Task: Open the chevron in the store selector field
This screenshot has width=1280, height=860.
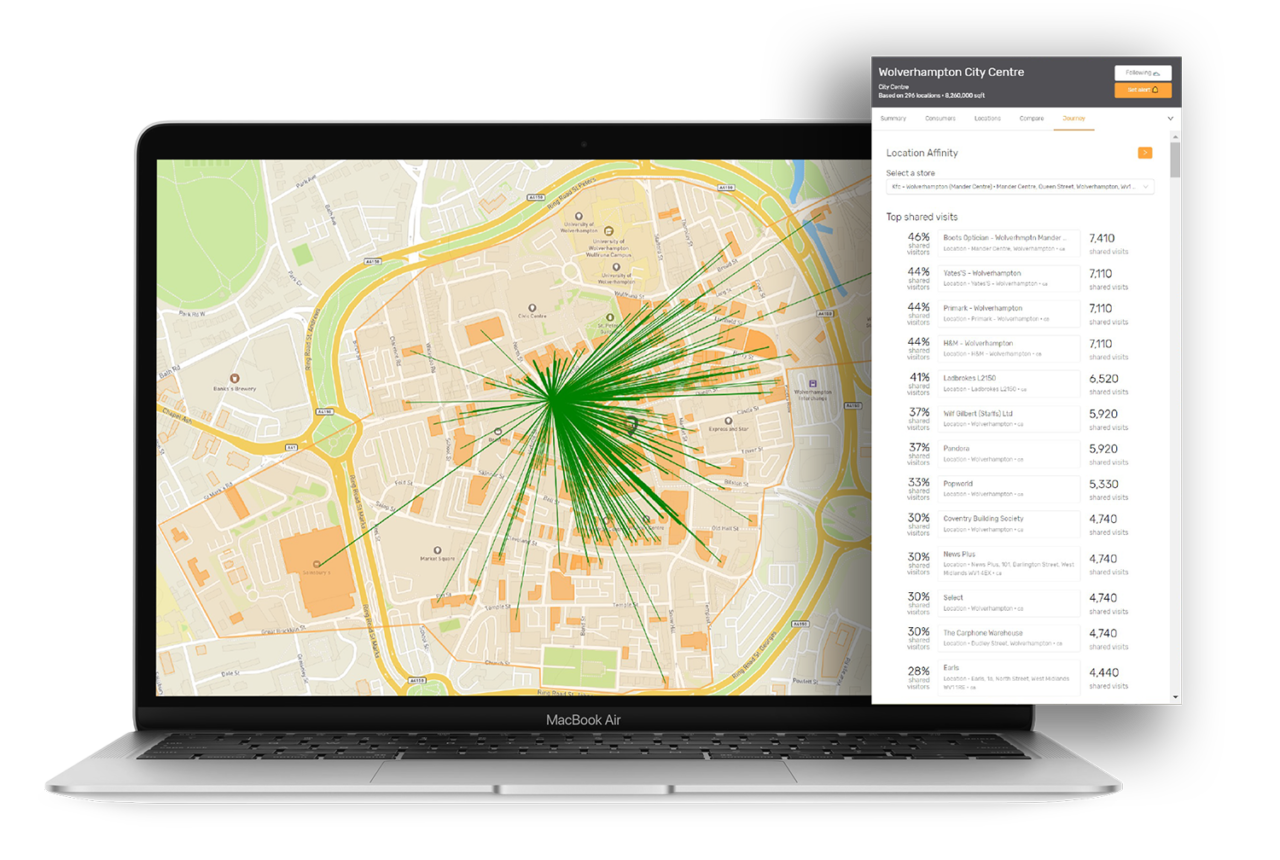Action: coord(1146,187)
